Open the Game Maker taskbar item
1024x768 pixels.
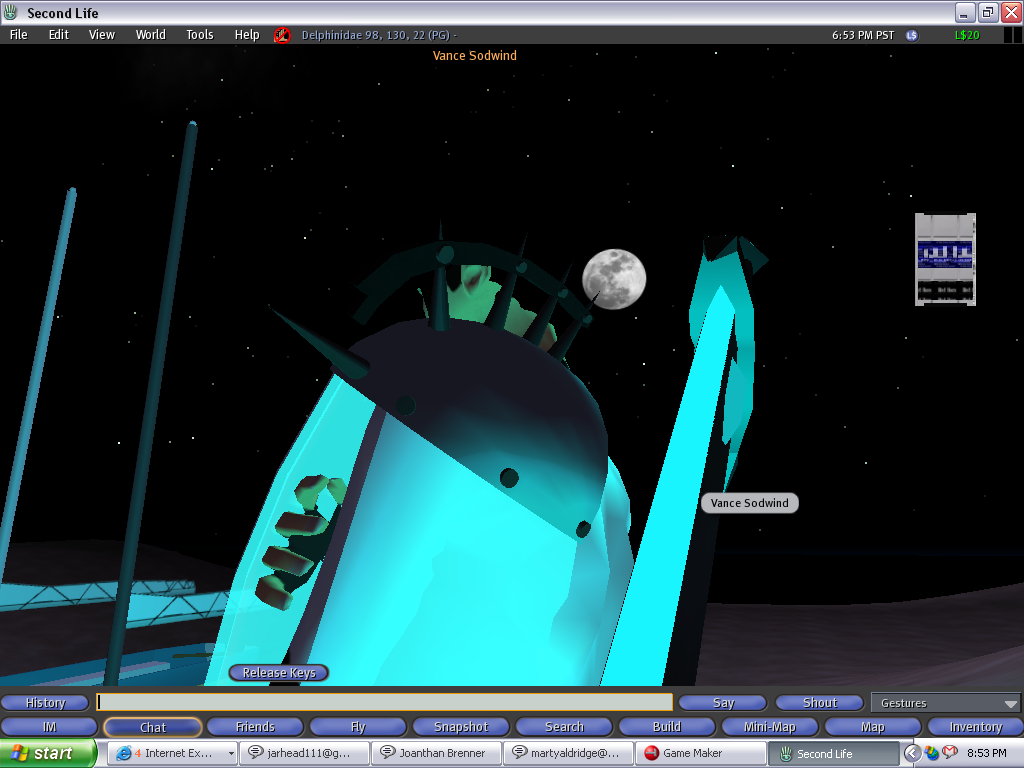(x=700, y=753)
